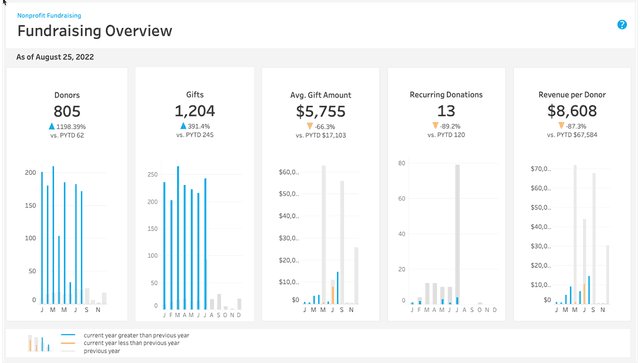Open the blue help question mark icon
This screenshot has width=640, height=363.
tap(622, 25)
